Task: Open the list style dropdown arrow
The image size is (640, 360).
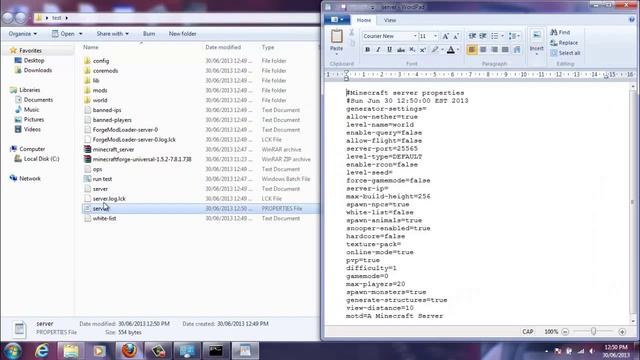Action: pyautogui.click(x=502, y=36)
